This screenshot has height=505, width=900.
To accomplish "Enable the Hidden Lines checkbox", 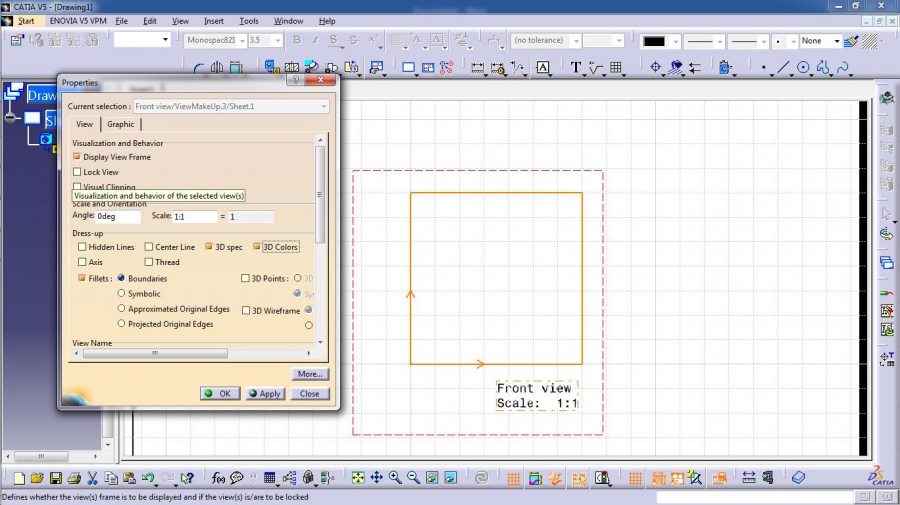I will coord(82,247).
